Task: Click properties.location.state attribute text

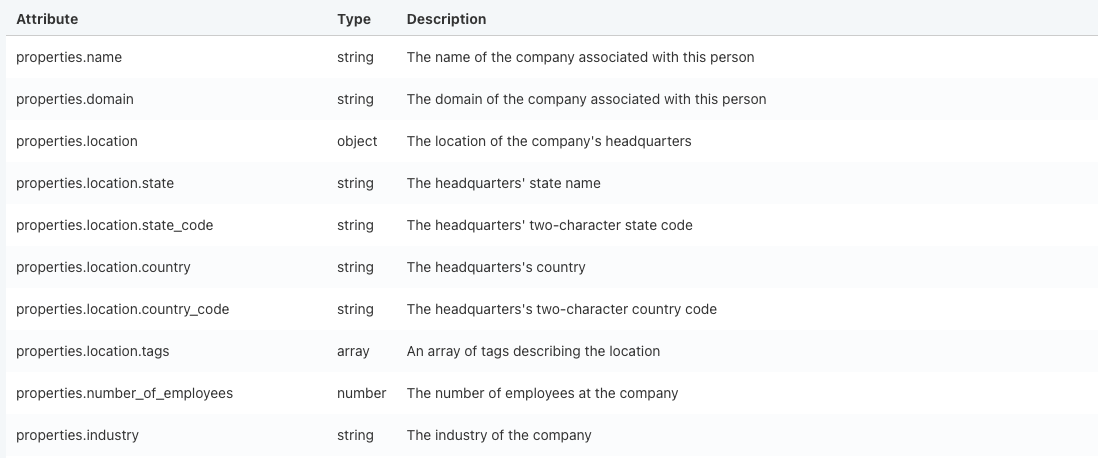Action: point(95,183)
